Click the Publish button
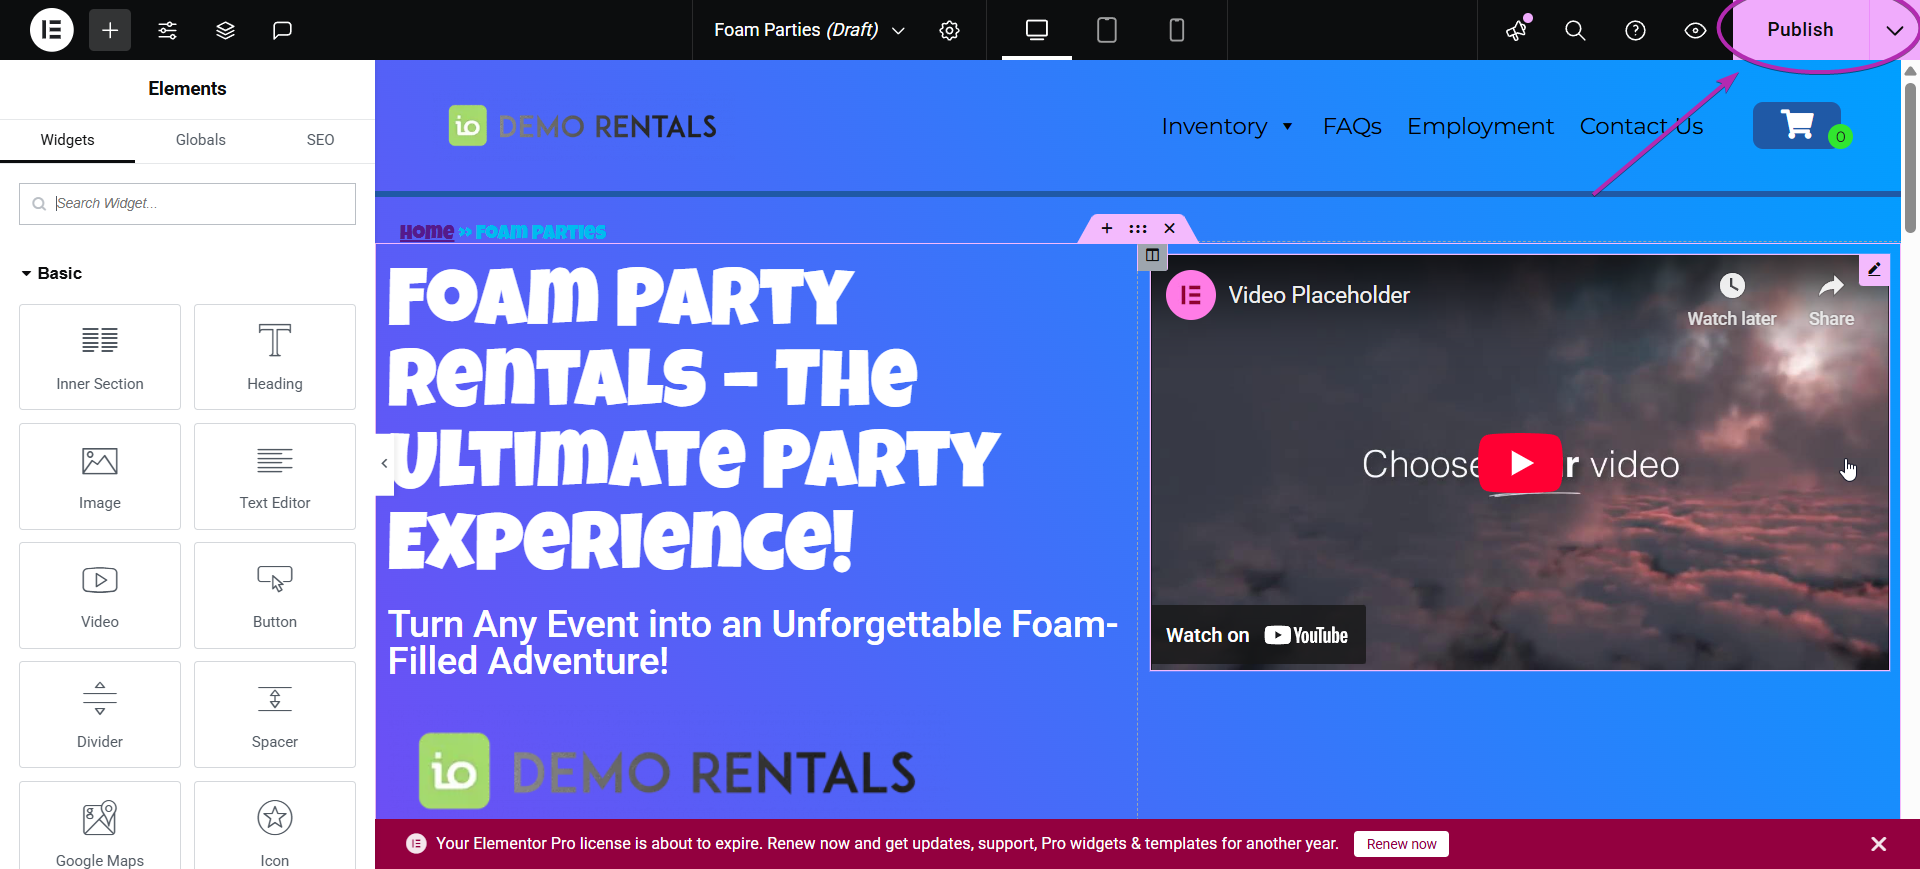1920x869 pixels. (x=1799, y=30)
